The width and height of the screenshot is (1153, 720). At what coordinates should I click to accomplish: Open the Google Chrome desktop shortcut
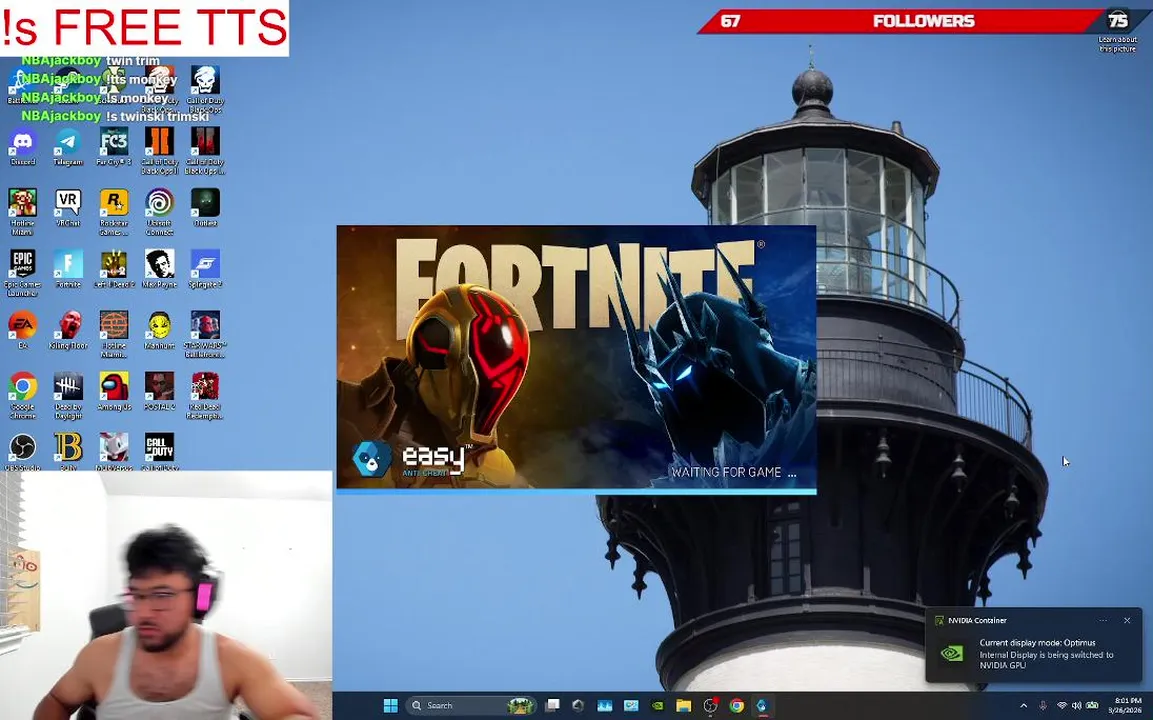23,395
